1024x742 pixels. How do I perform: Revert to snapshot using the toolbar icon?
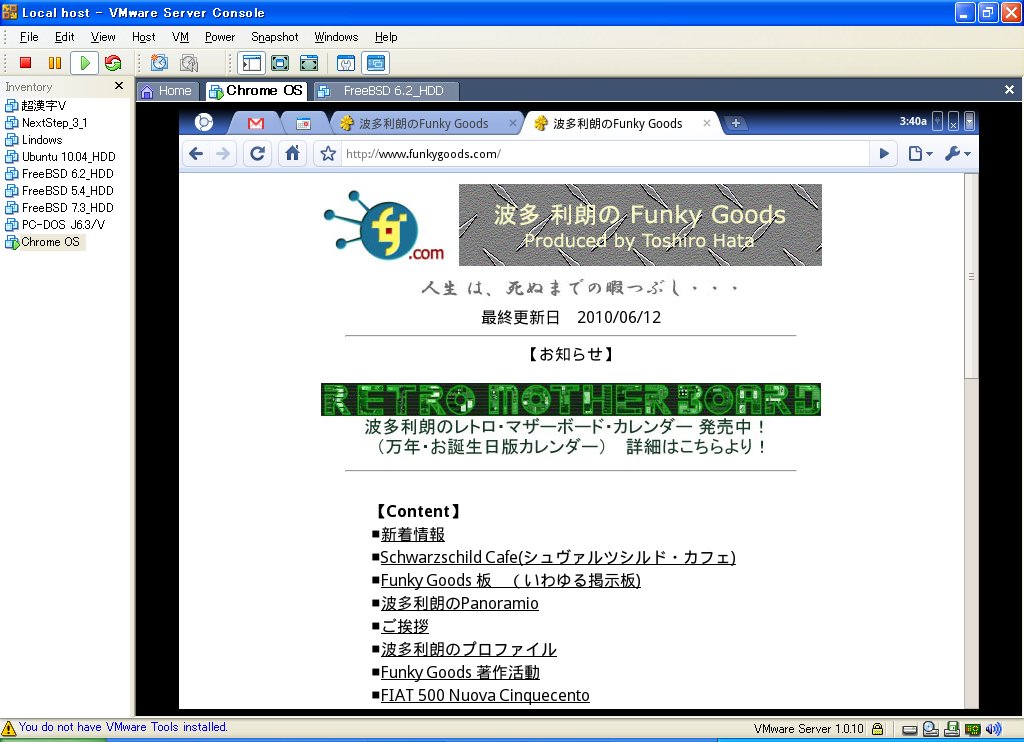[x=189, y=63]
